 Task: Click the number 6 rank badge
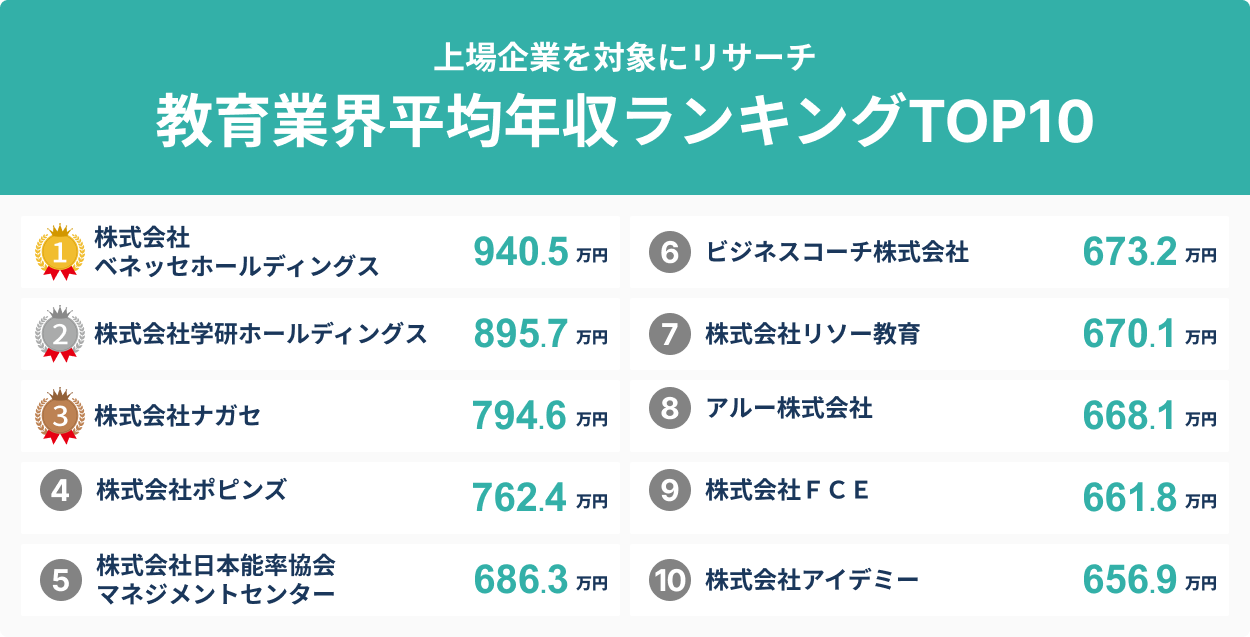click(x=669, y=253)
